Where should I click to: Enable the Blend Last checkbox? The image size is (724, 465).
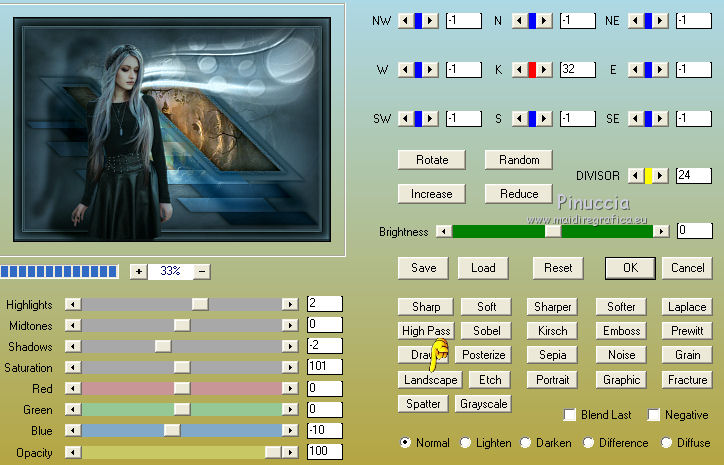click(x=570, y=415)
